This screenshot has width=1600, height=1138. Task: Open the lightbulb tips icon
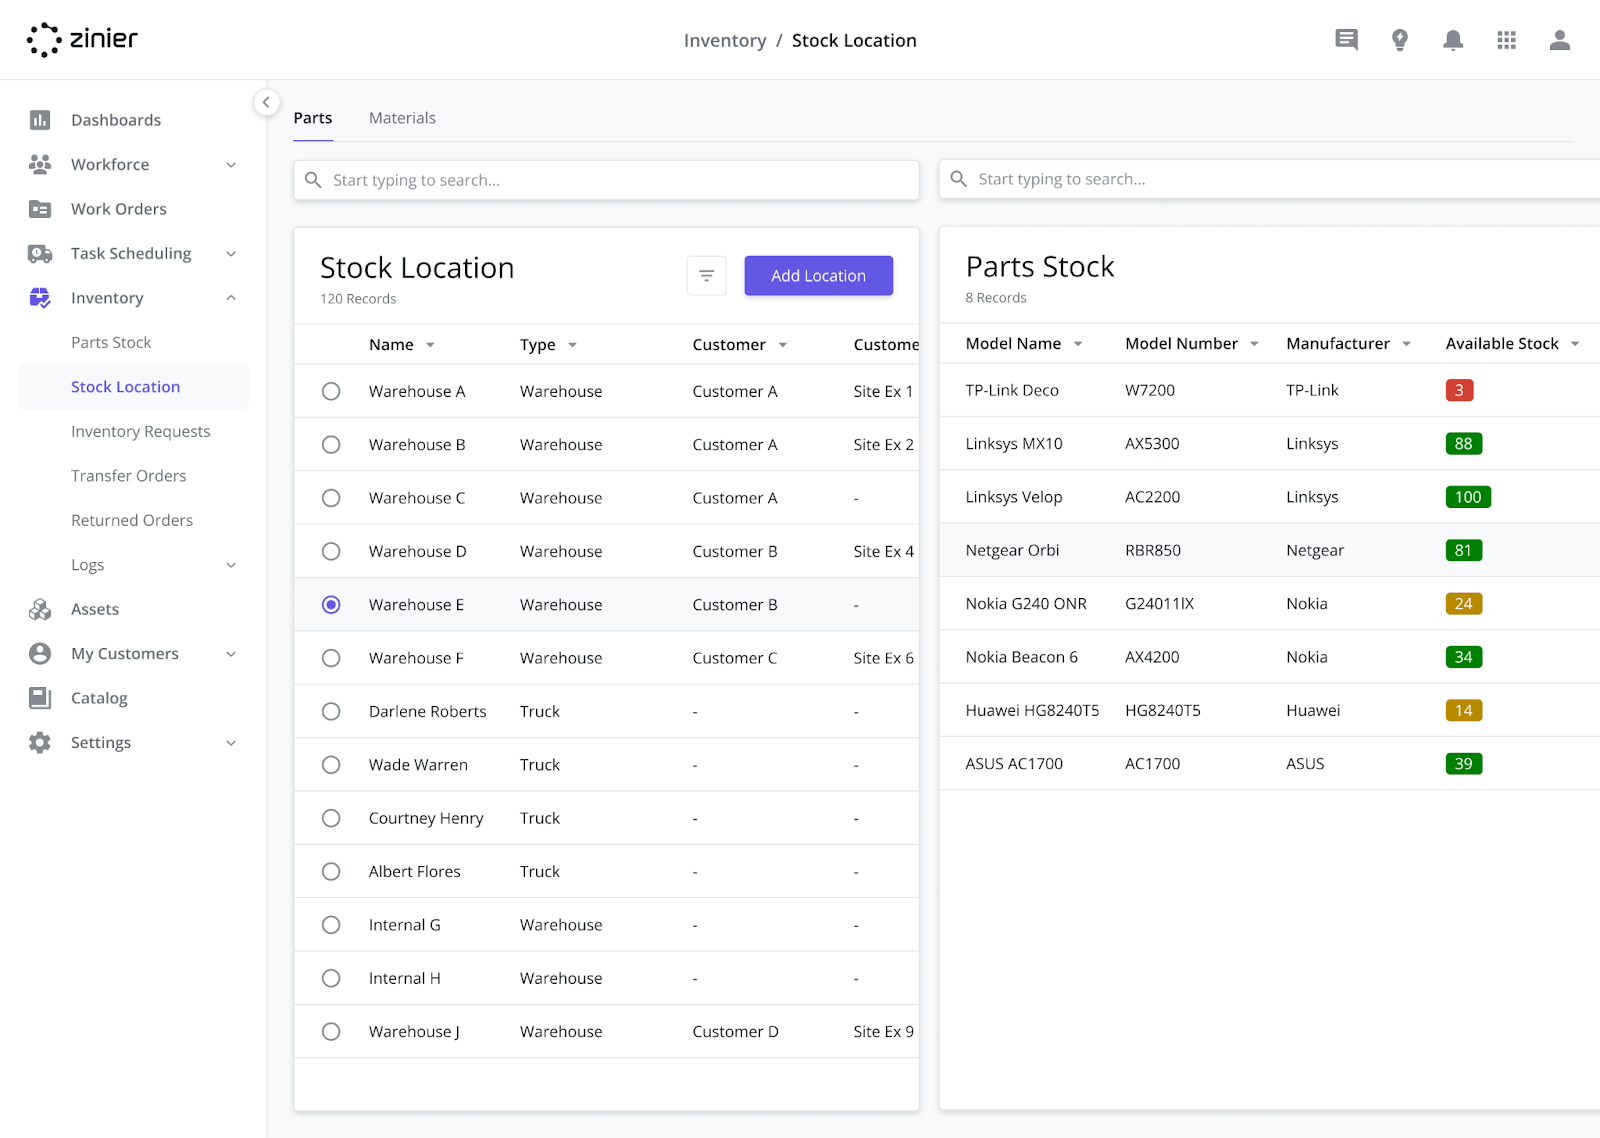tap(1400, 40)
